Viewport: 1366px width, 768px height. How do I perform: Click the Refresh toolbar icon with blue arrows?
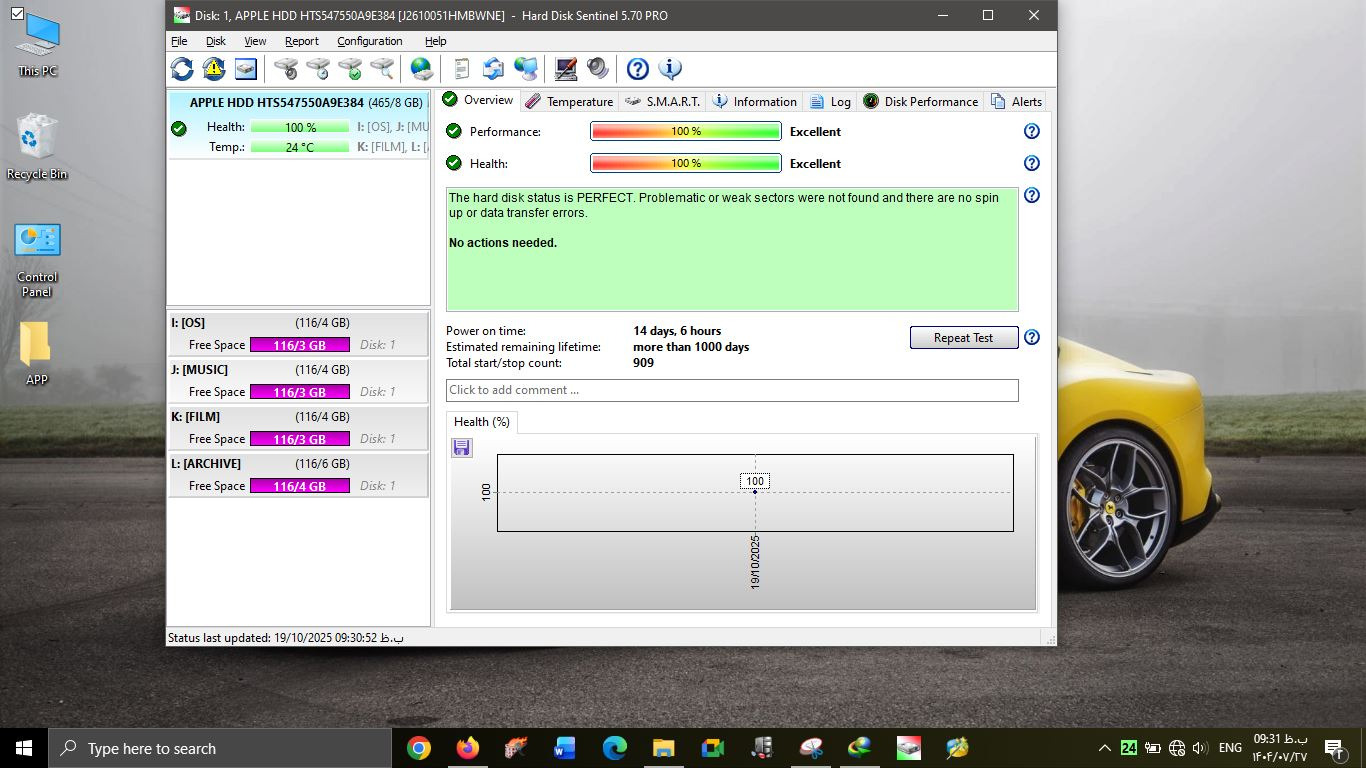pyautogui.click(x=182, y=69)
